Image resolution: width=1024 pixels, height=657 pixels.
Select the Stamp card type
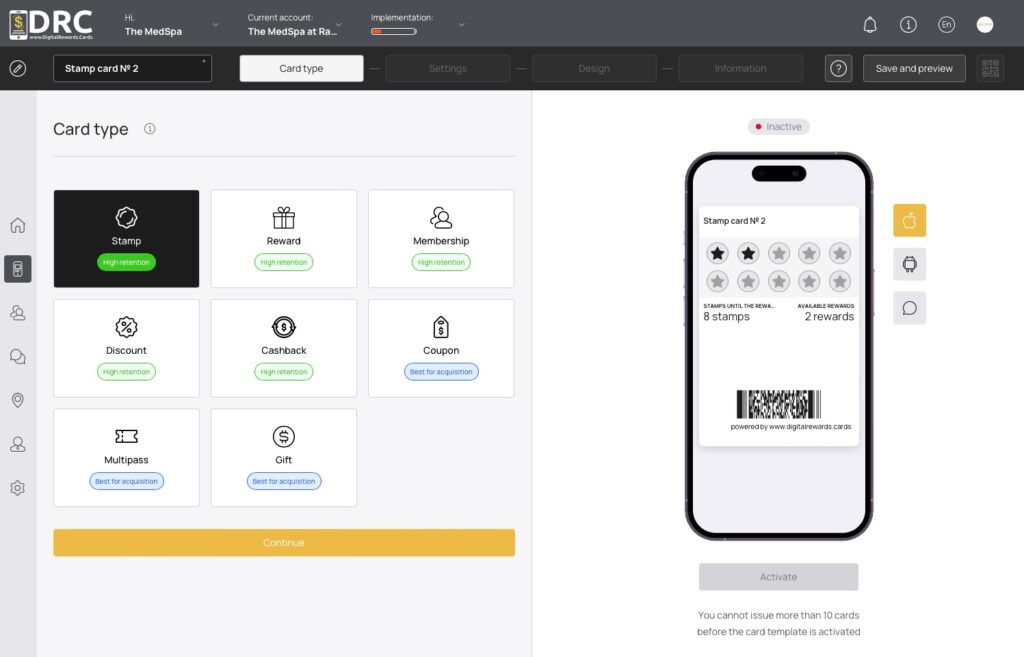pos(126,238)
